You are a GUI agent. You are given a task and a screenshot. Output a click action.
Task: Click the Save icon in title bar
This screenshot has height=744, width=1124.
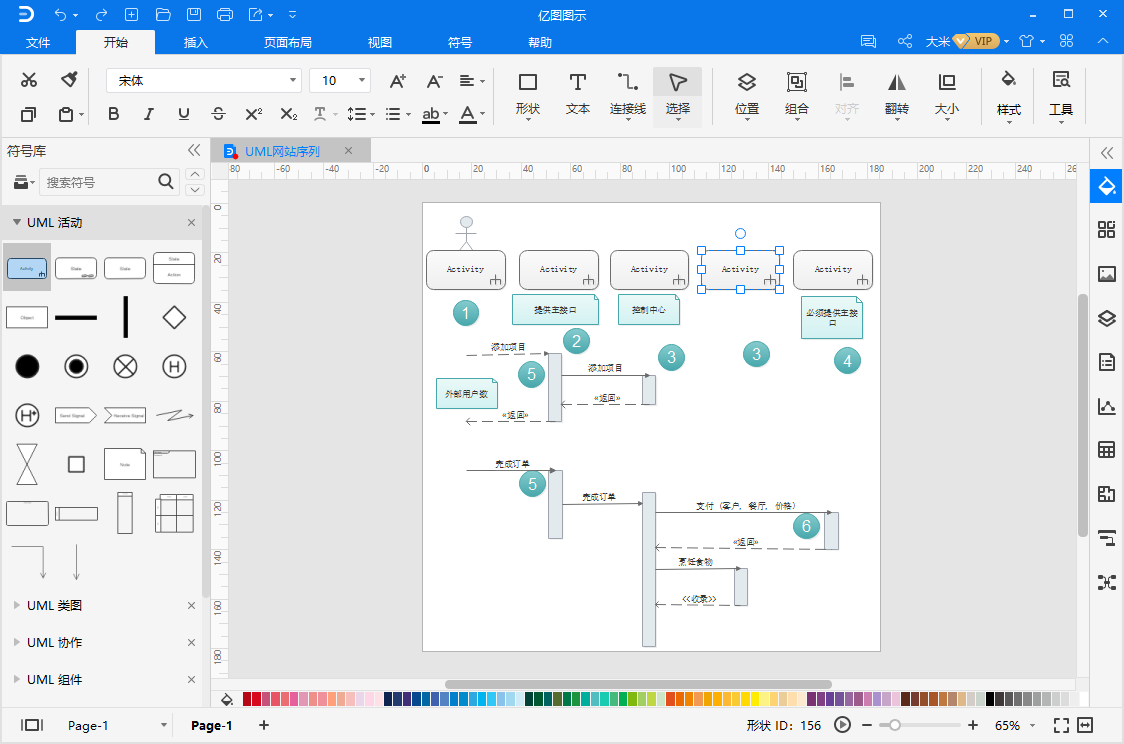click(x=194, y=14)
